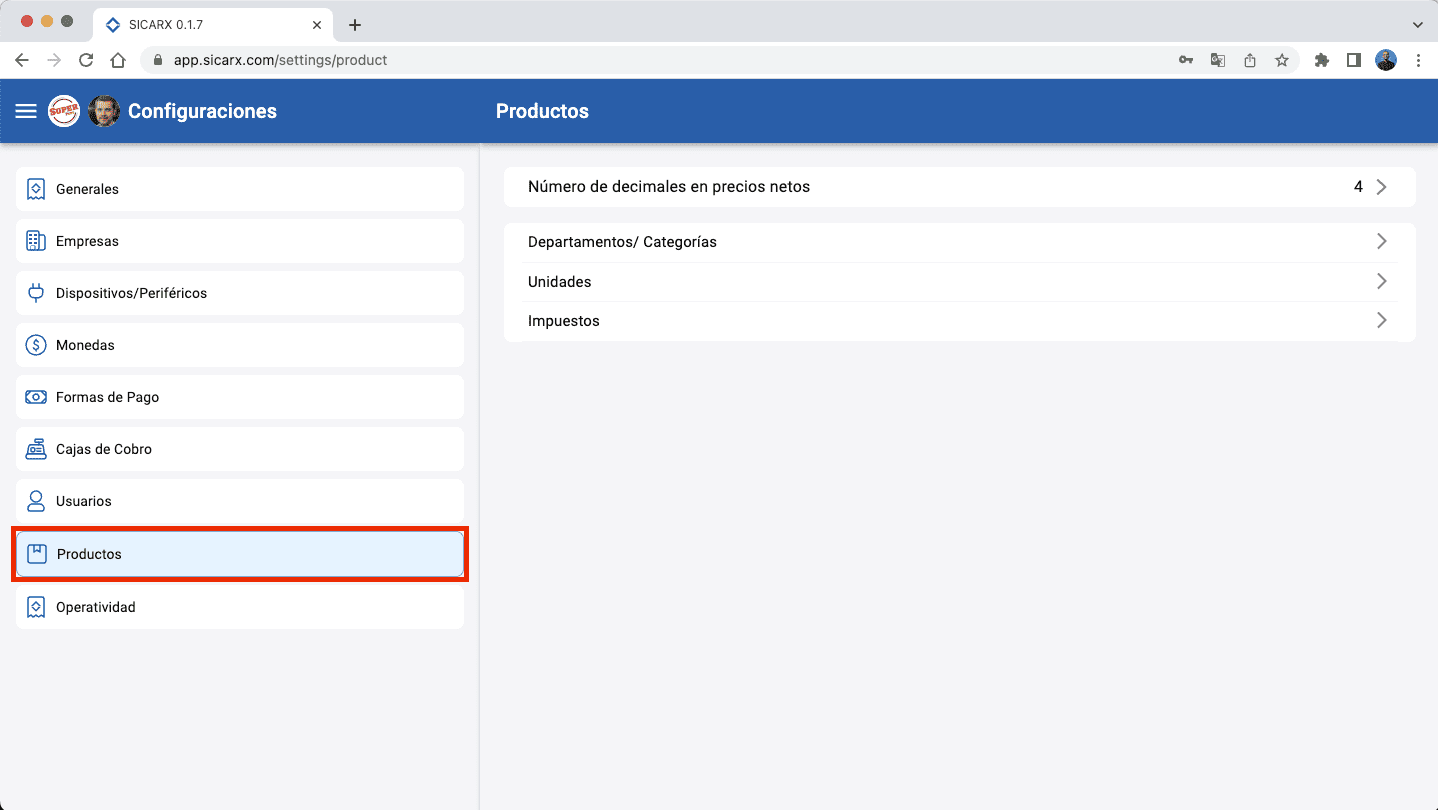Viewport: 1438px width, 810px height.
Task: Open Número de decimales en precios netos
Action: [960, 186]
